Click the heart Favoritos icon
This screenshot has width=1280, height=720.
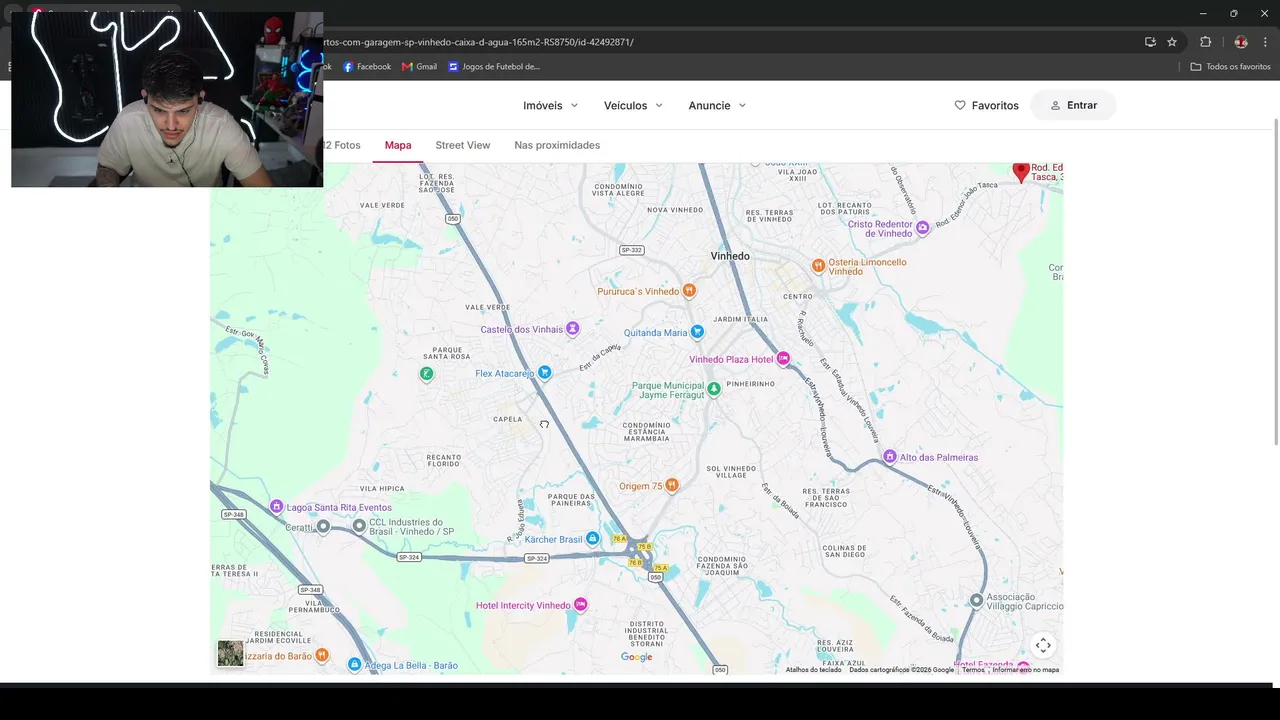tap(960, 105)
